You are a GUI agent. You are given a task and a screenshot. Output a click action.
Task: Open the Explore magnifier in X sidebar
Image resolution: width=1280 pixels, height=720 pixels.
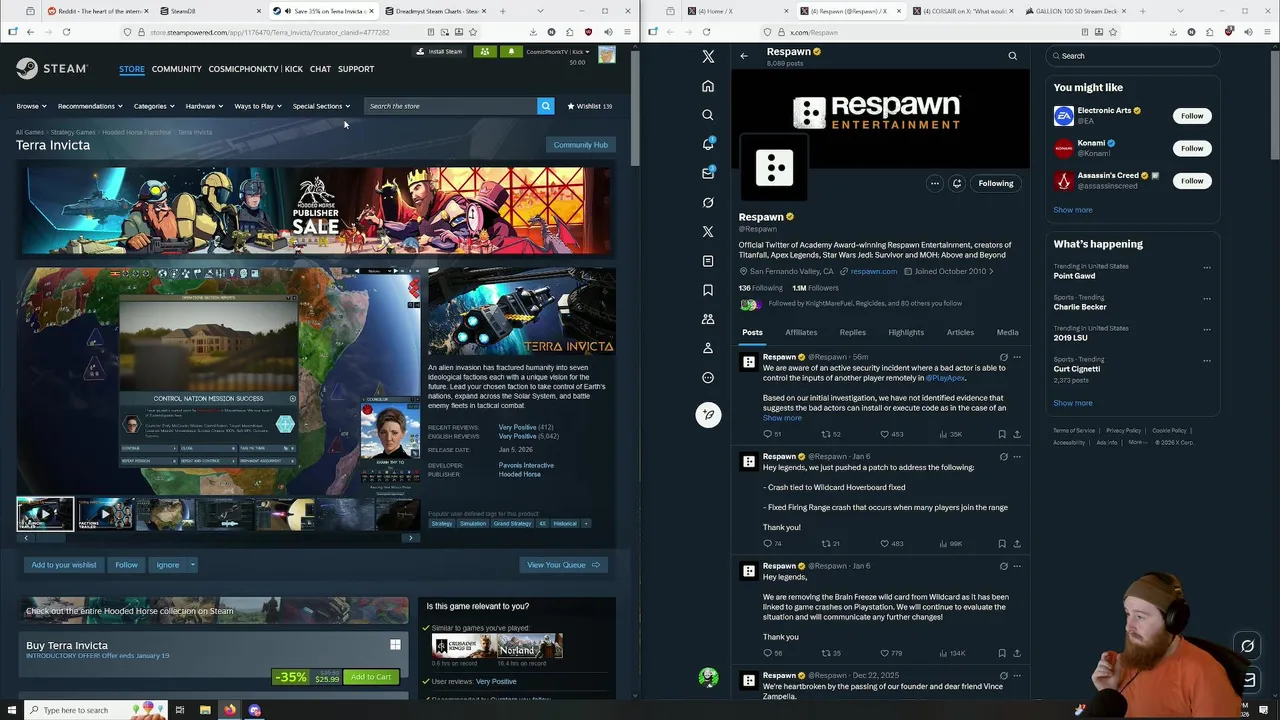tap(708, 115)
